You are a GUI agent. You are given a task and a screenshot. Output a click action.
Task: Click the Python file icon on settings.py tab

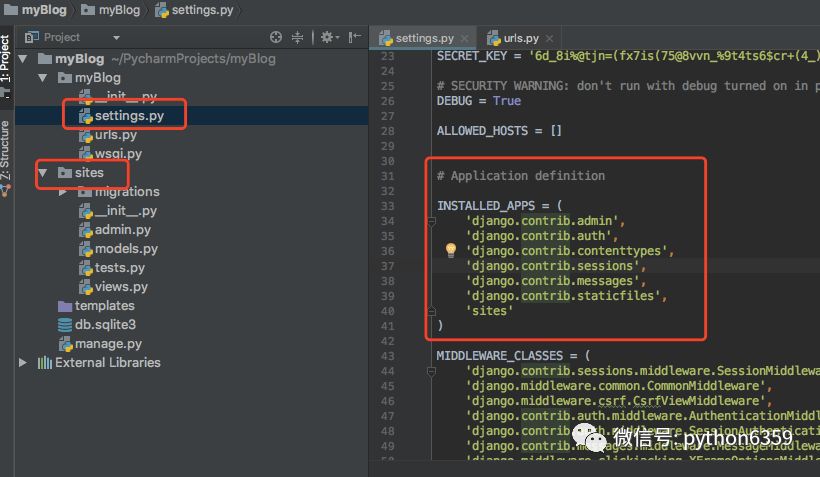(386, 38)
